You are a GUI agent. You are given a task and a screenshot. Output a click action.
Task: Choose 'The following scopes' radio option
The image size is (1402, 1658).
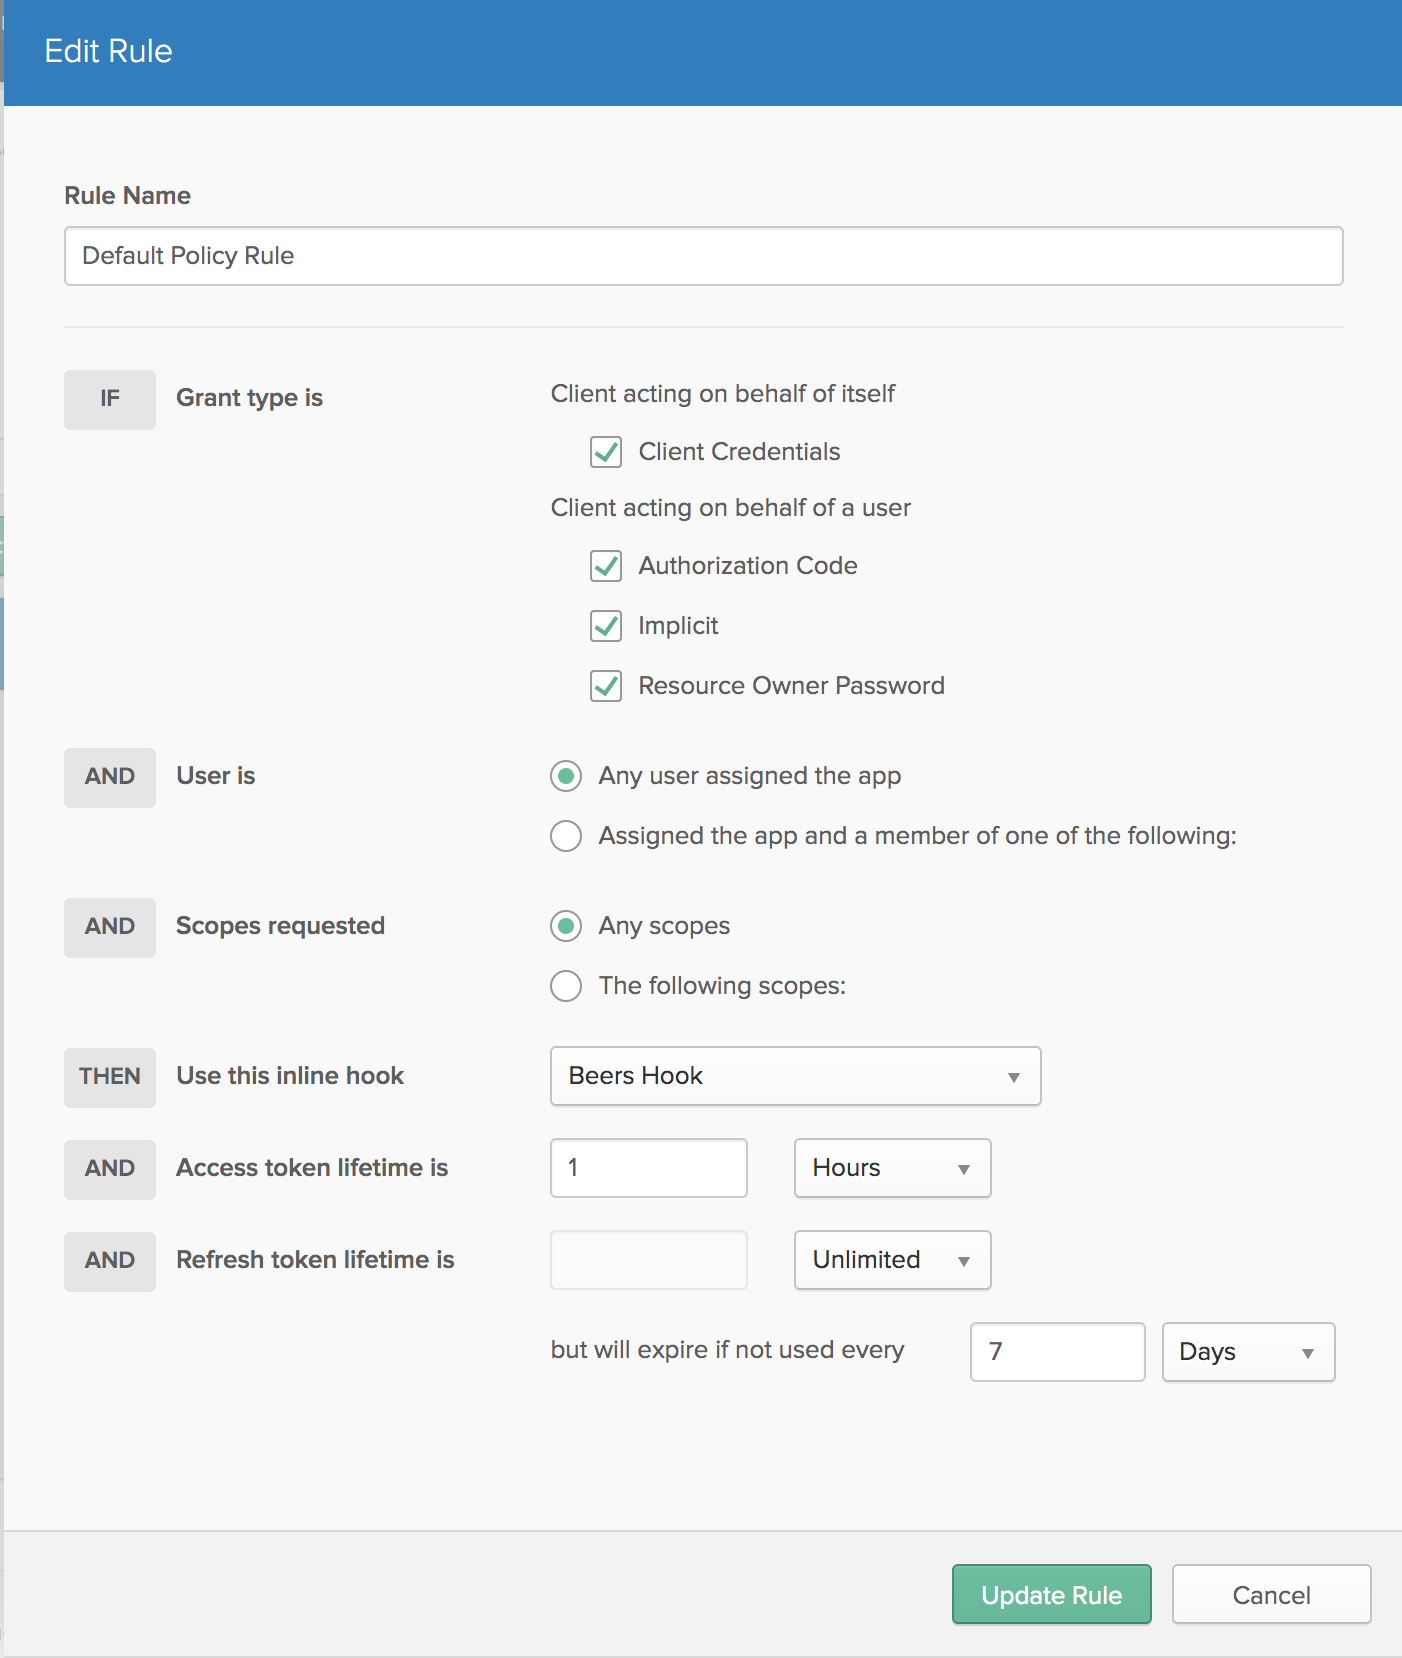click(x=566, y=986)
